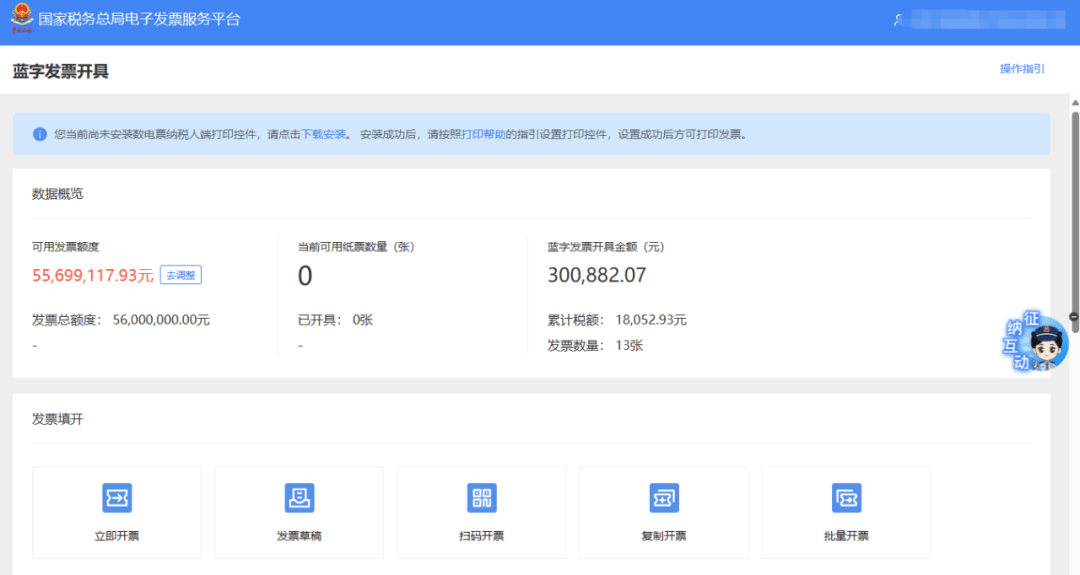
Task: Click the 国家税务总局电子发票服务平台 title
Action: 139,20
